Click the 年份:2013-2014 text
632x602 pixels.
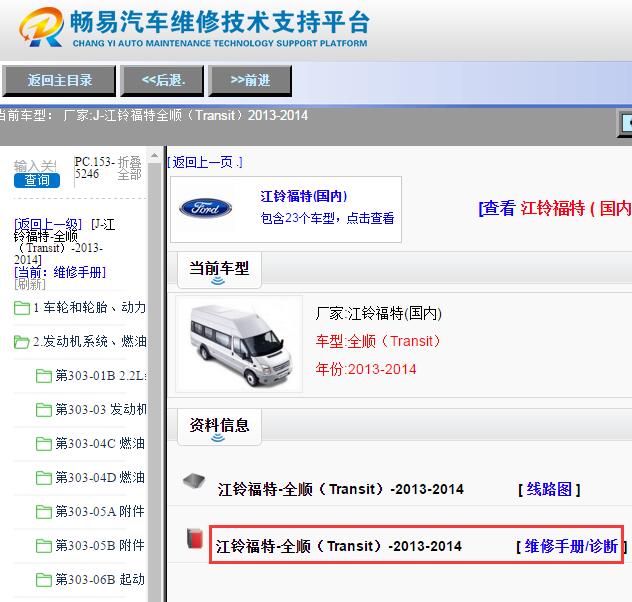pos(366,369)
